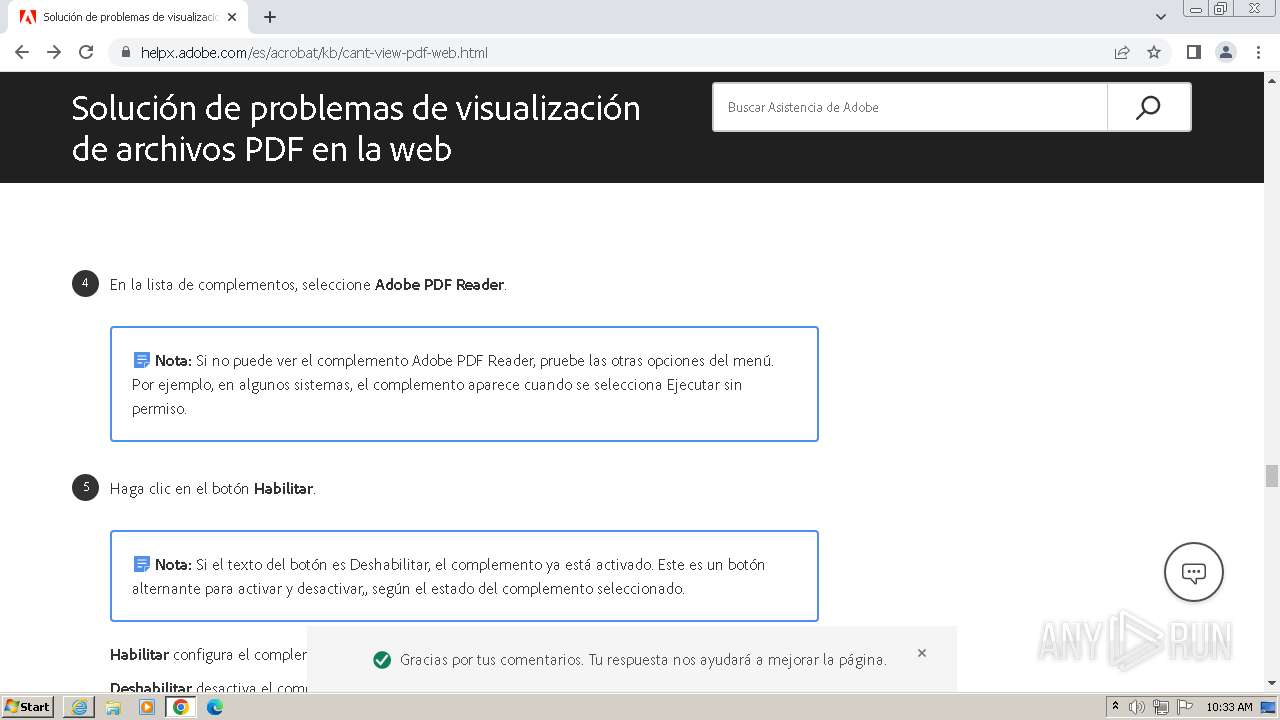Minimize the Chrome window
Viewport: 1280px width, 720px height.
[x=1196, y=8]
